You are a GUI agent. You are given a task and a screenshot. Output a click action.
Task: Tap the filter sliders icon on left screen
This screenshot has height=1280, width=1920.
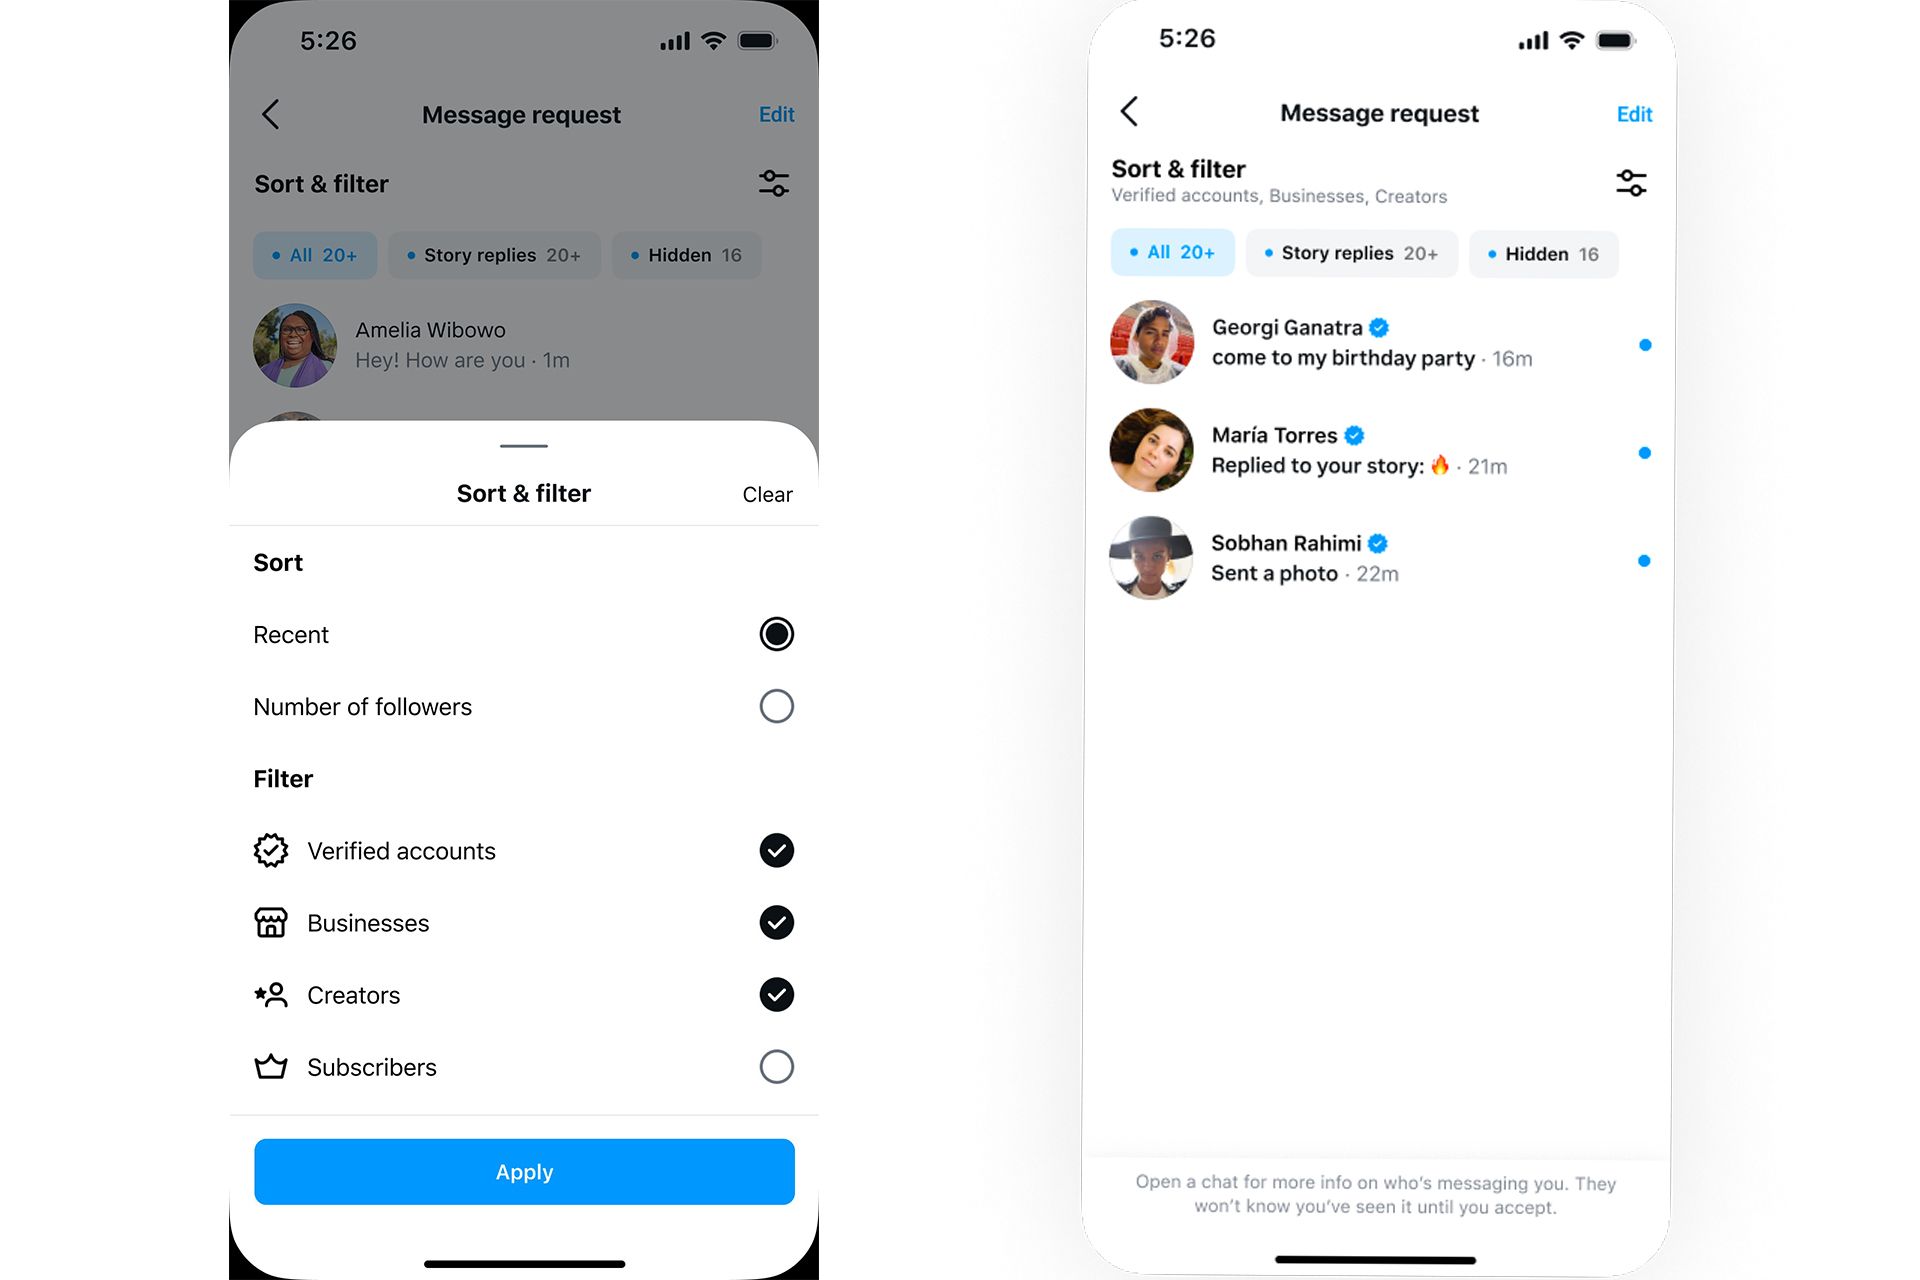pos(774,181)
